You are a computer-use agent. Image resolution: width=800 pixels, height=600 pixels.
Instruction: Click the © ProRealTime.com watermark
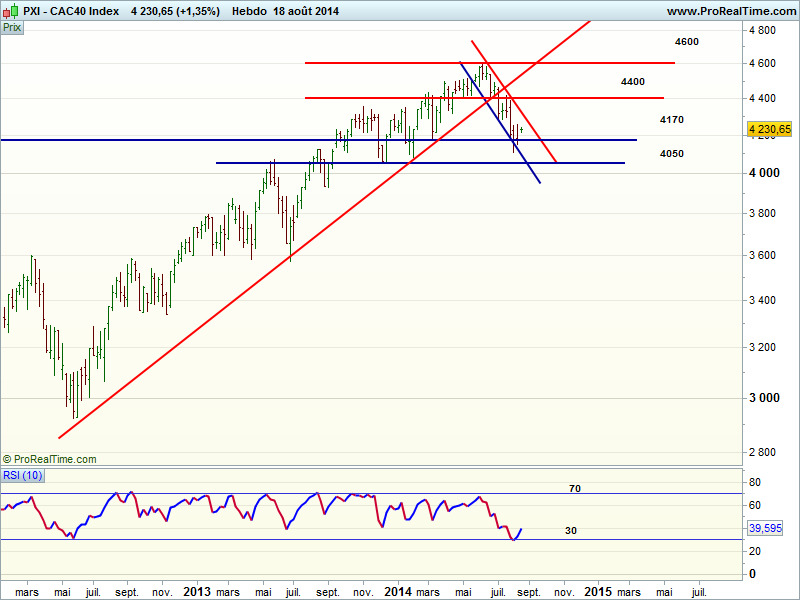pyautogui.click(x=50, y=459)
